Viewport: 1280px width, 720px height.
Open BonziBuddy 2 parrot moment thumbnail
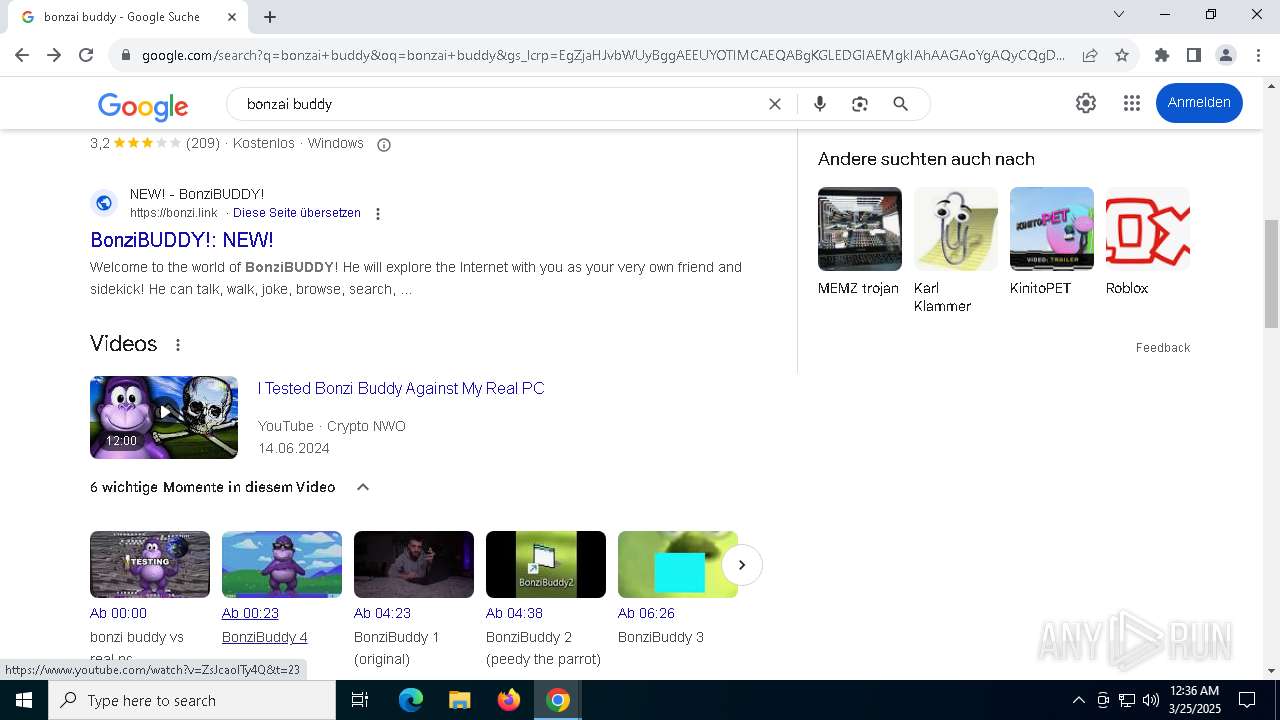[x=546, y=564]
